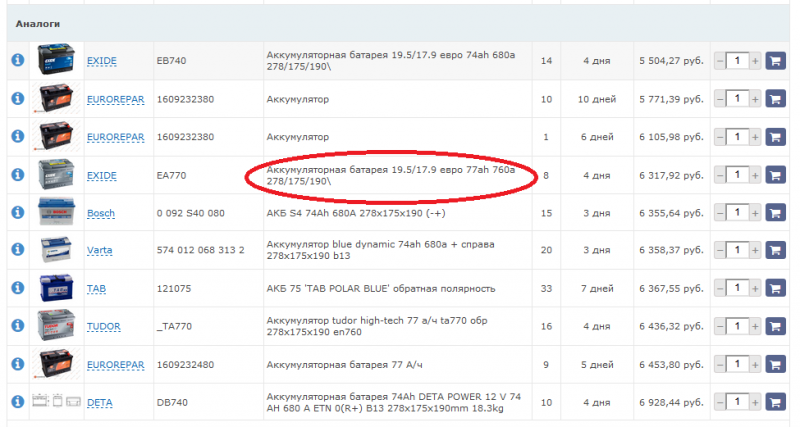
Task: Increase quantity for DETA DB740
Action: tap(755, 403)
